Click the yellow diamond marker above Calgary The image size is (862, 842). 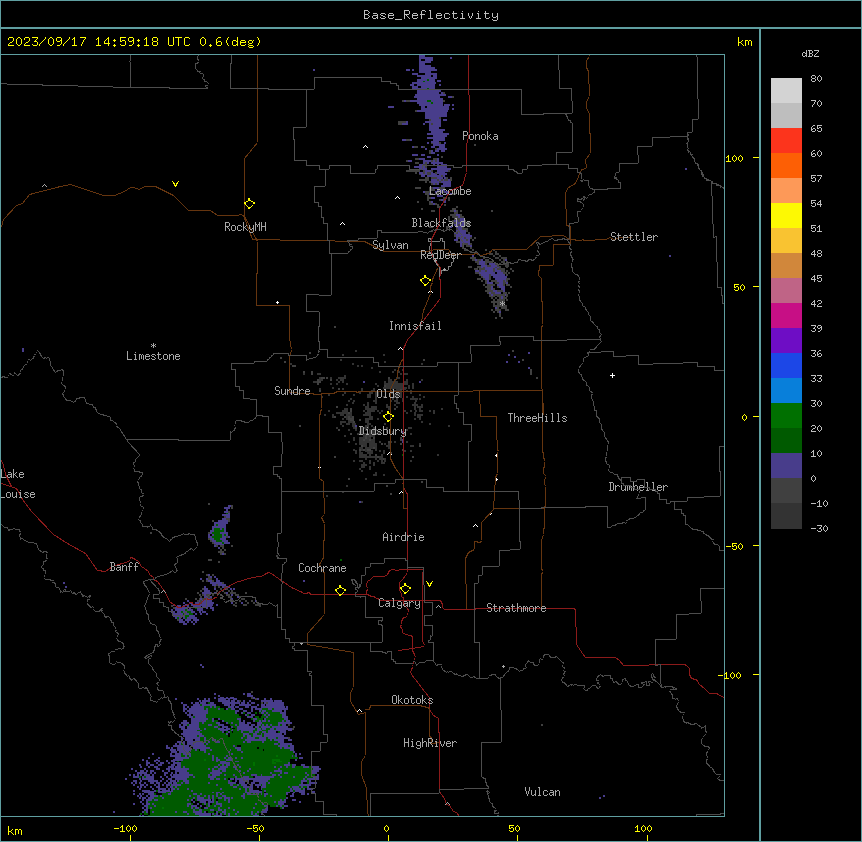coord(405,589)
